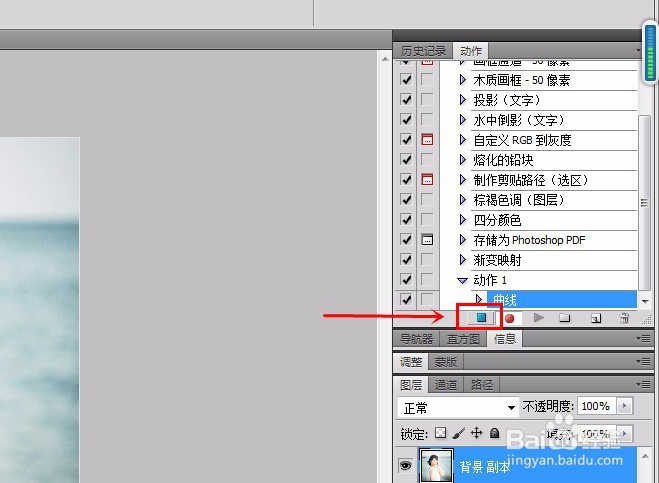Select the 背景 副本 layer thumbnail
This screenshot has height=483, width=659.
coord(437,466)
